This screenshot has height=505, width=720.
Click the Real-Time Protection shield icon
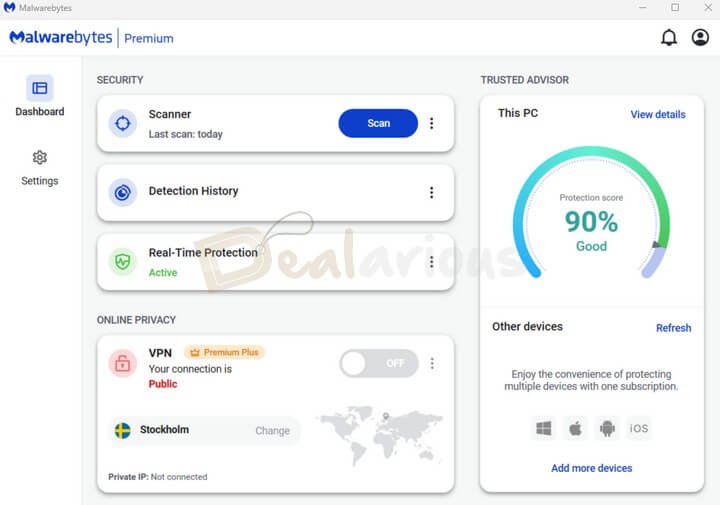123,262
